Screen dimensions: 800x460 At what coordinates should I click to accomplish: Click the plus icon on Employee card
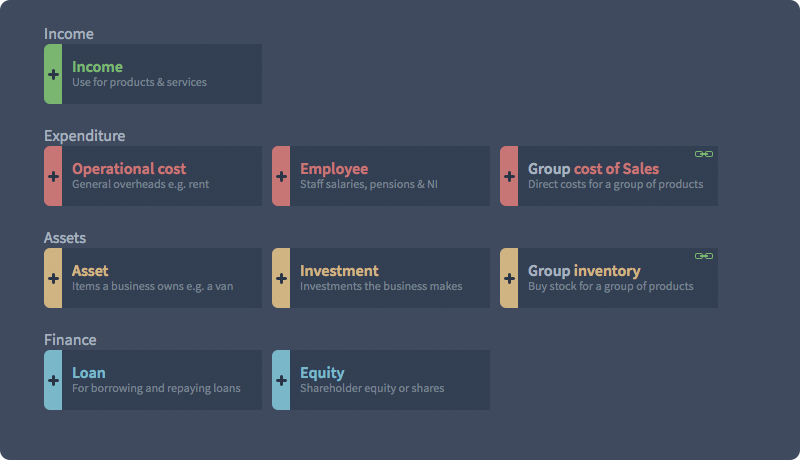point(281,176)
